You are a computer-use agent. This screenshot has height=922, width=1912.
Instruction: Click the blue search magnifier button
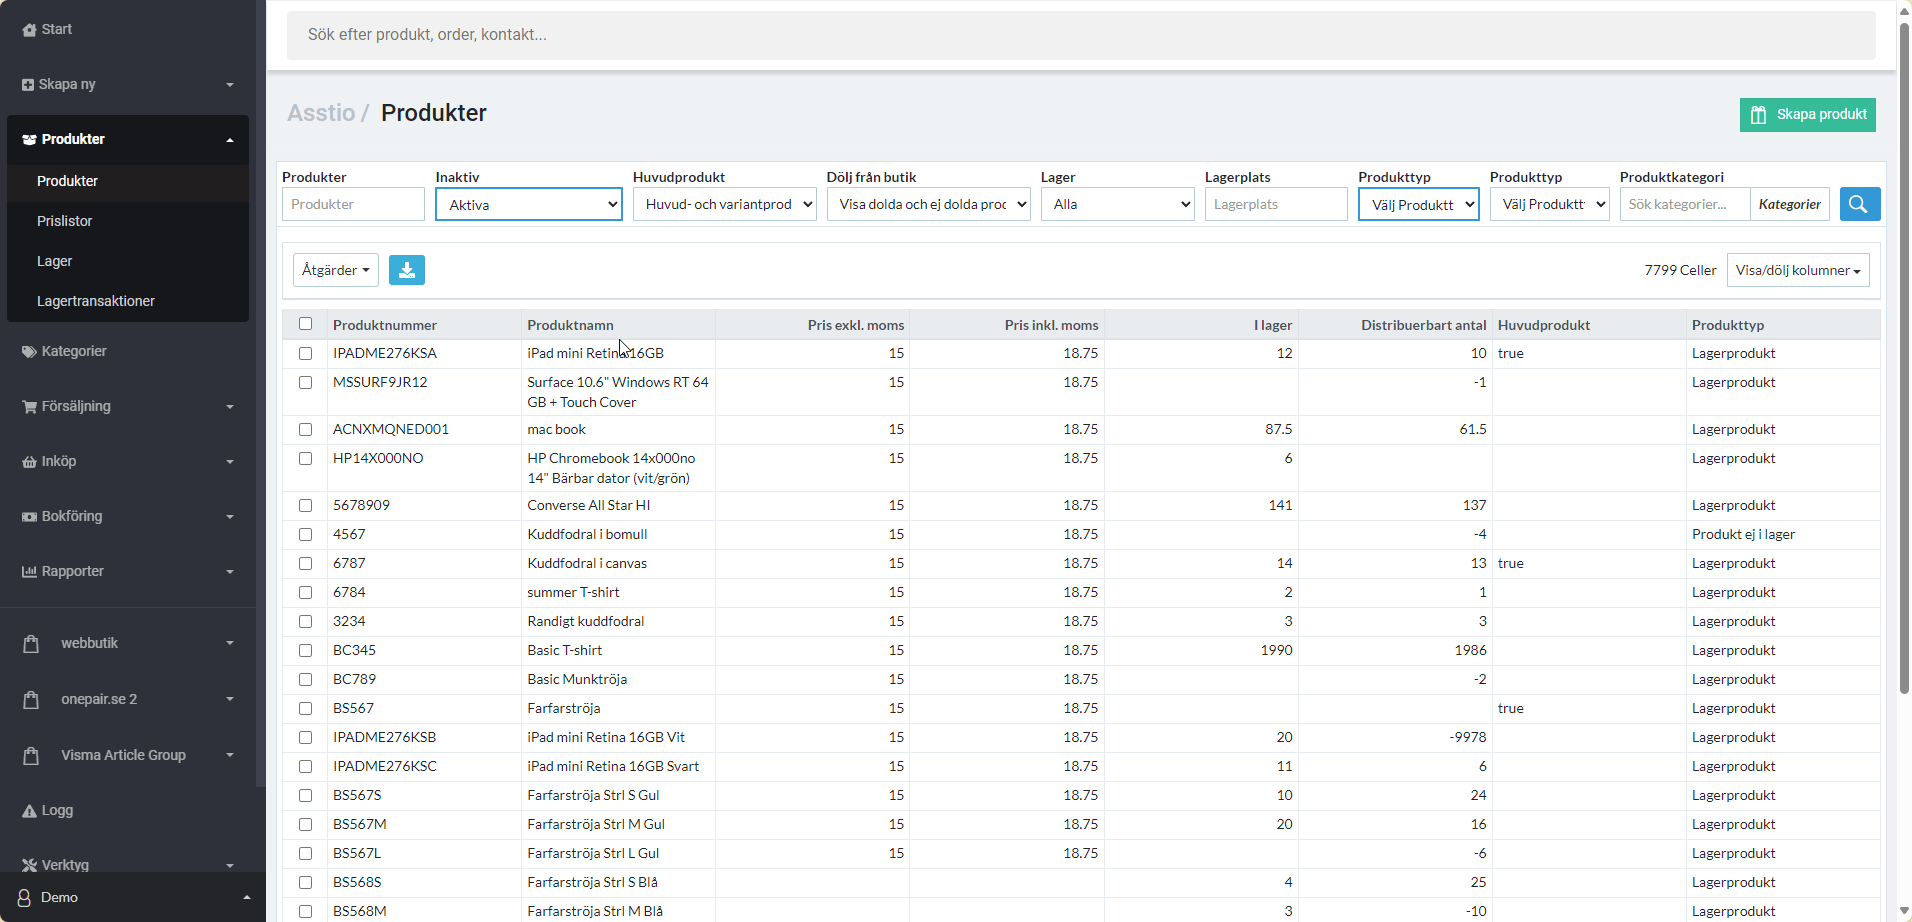point(1859,204)
